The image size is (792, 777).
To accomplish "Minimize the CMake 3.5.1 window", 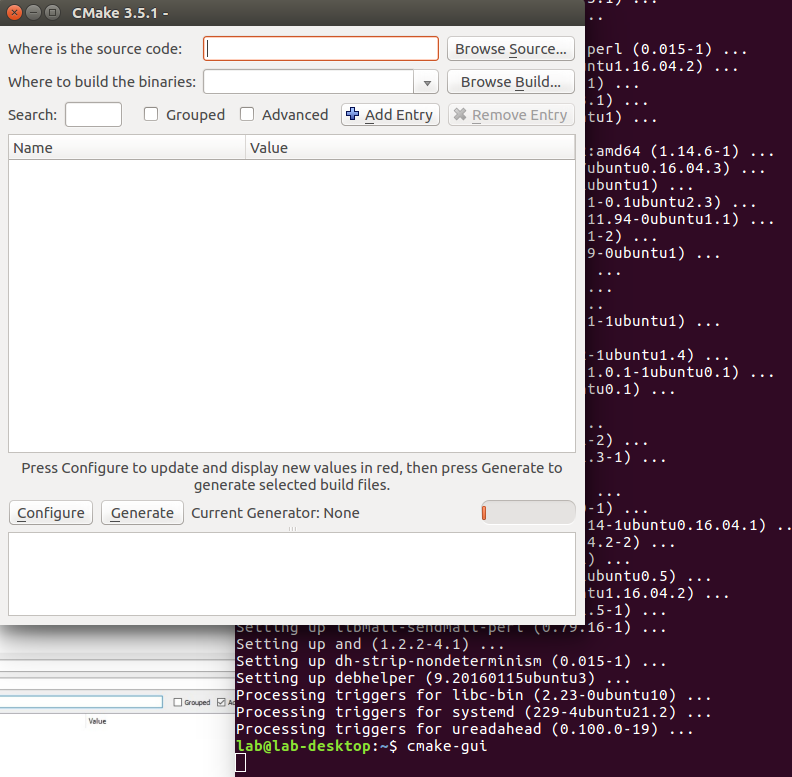I will (33, 12).
